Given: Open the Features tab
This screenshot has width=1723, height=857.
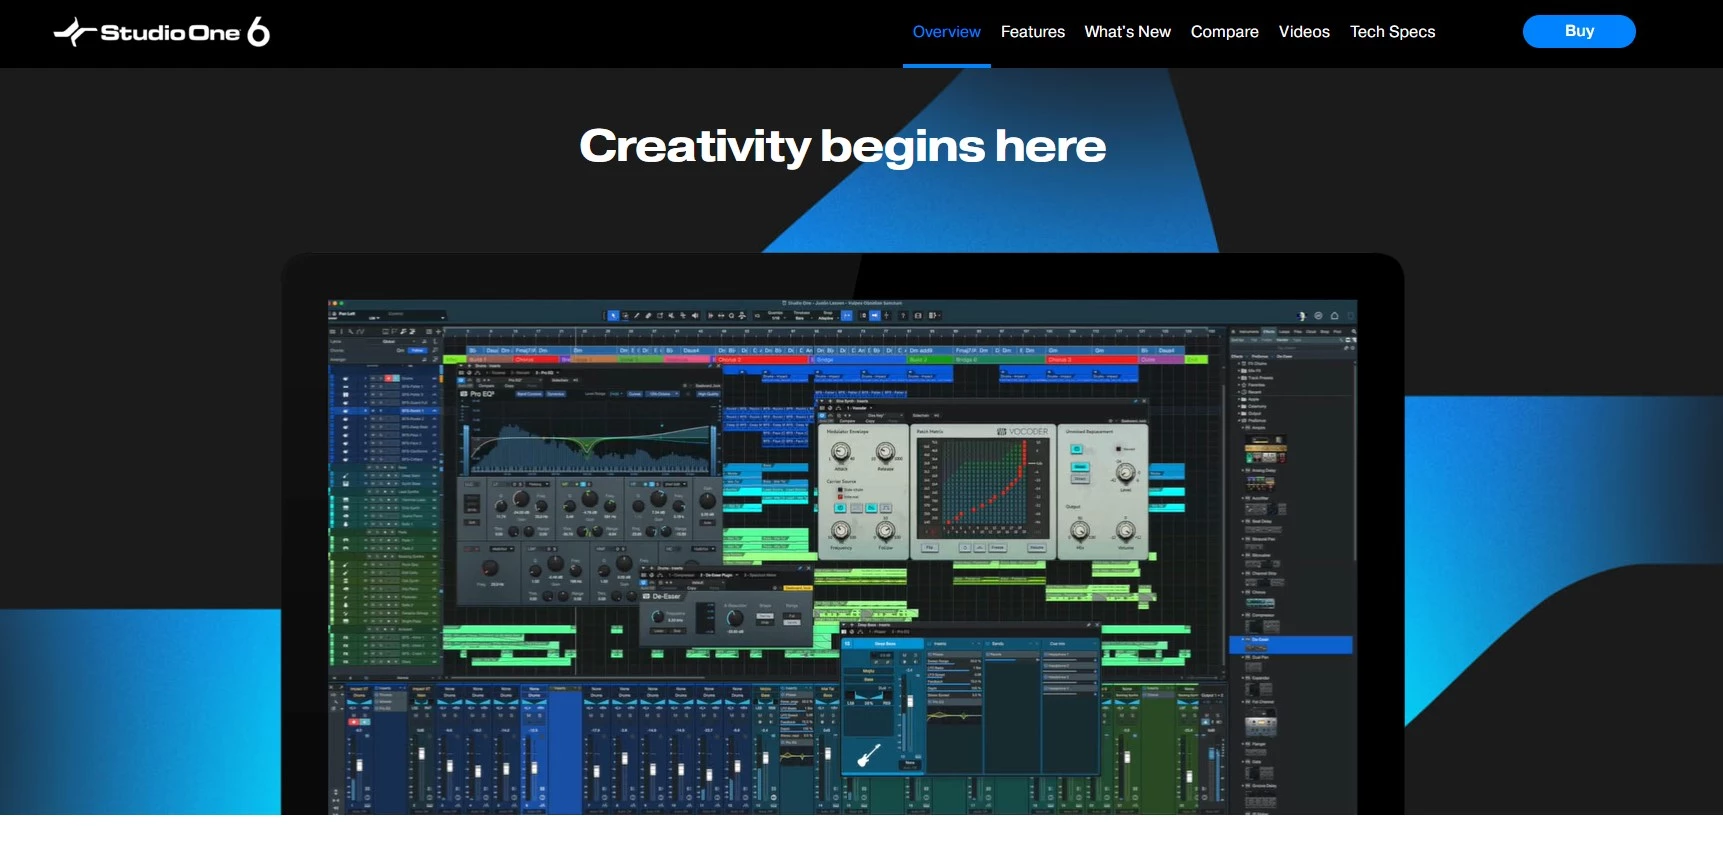Looking at the screenshot, I should (x=1032, y=32).
